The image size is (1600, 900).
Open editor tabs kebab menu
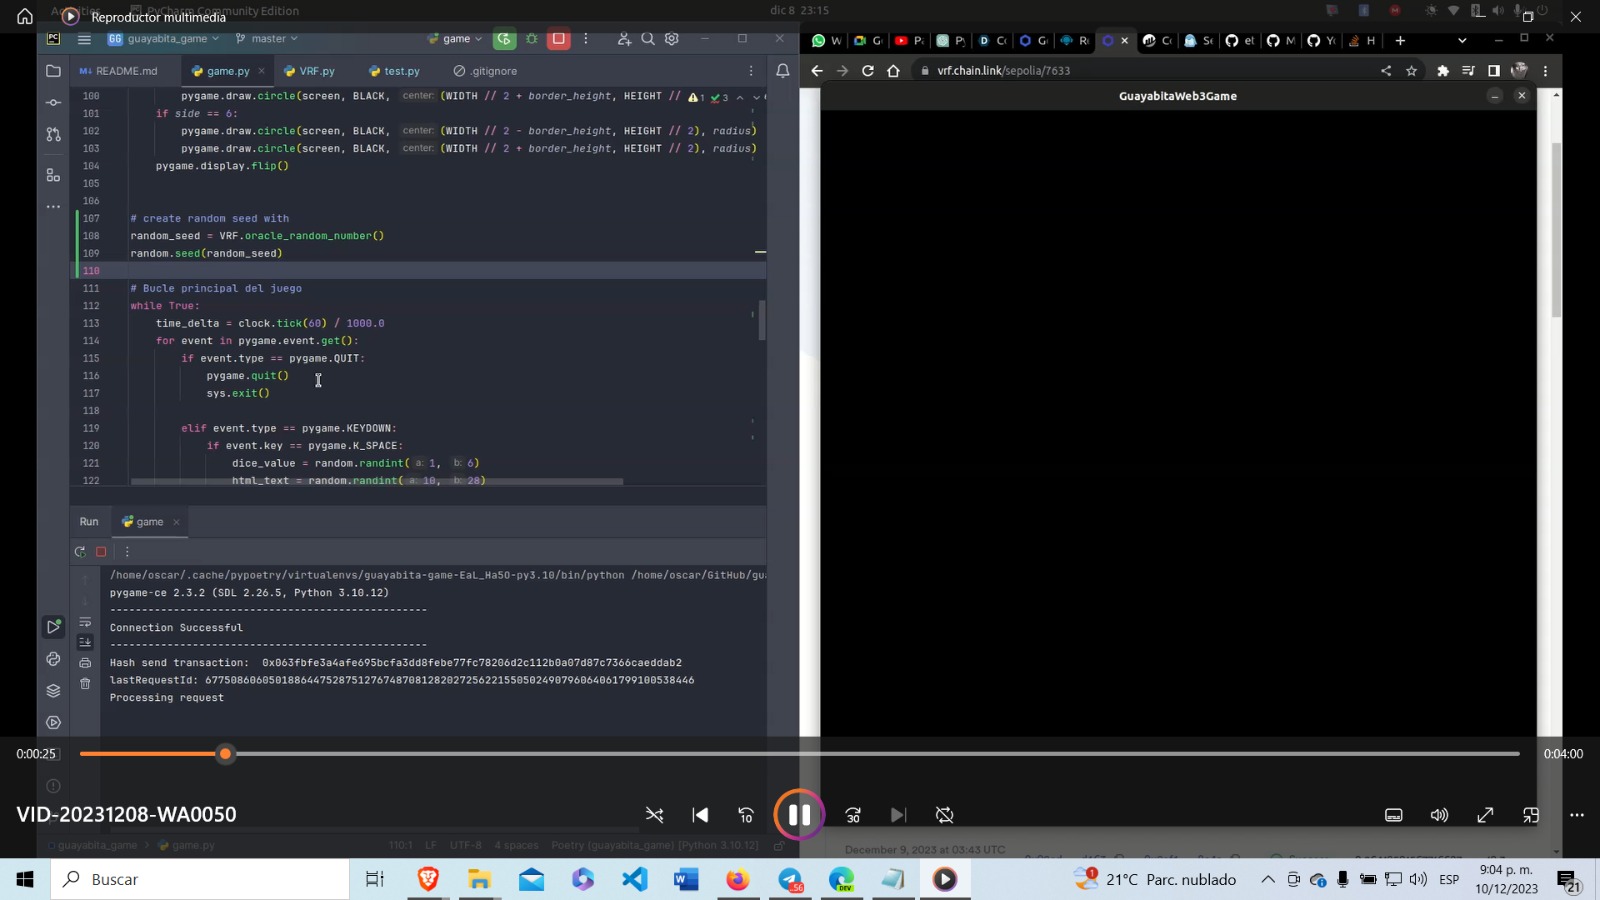(751, 71)
